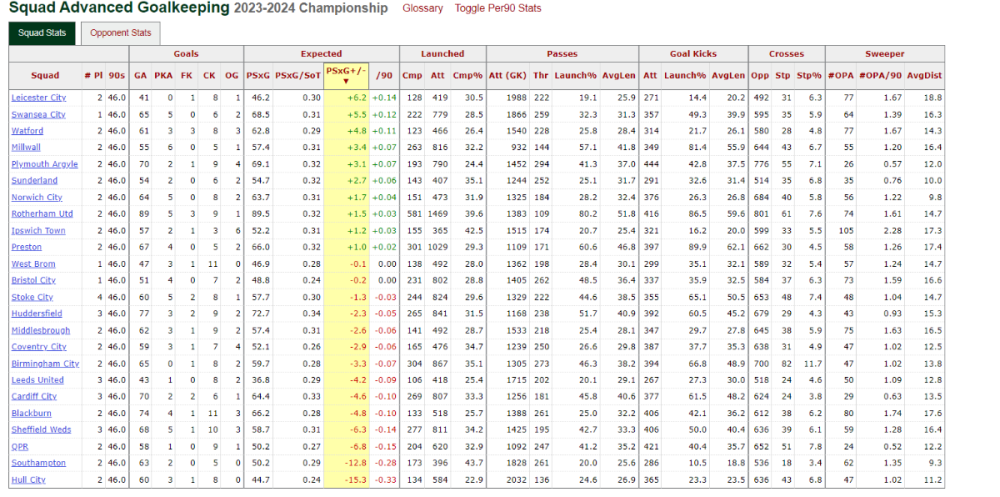Image resolution: width=1000 pixels, height=497 pixels.
Task: Click the Hull City team link
Action: (28, 480)
